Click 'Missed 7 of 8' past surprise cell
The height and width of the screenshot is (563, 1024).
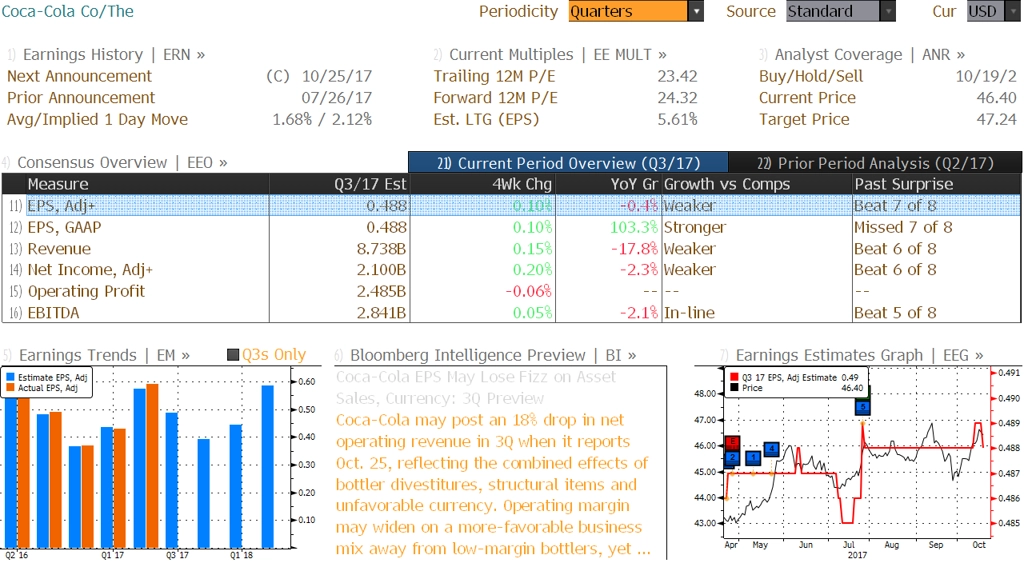coord(903,227)
